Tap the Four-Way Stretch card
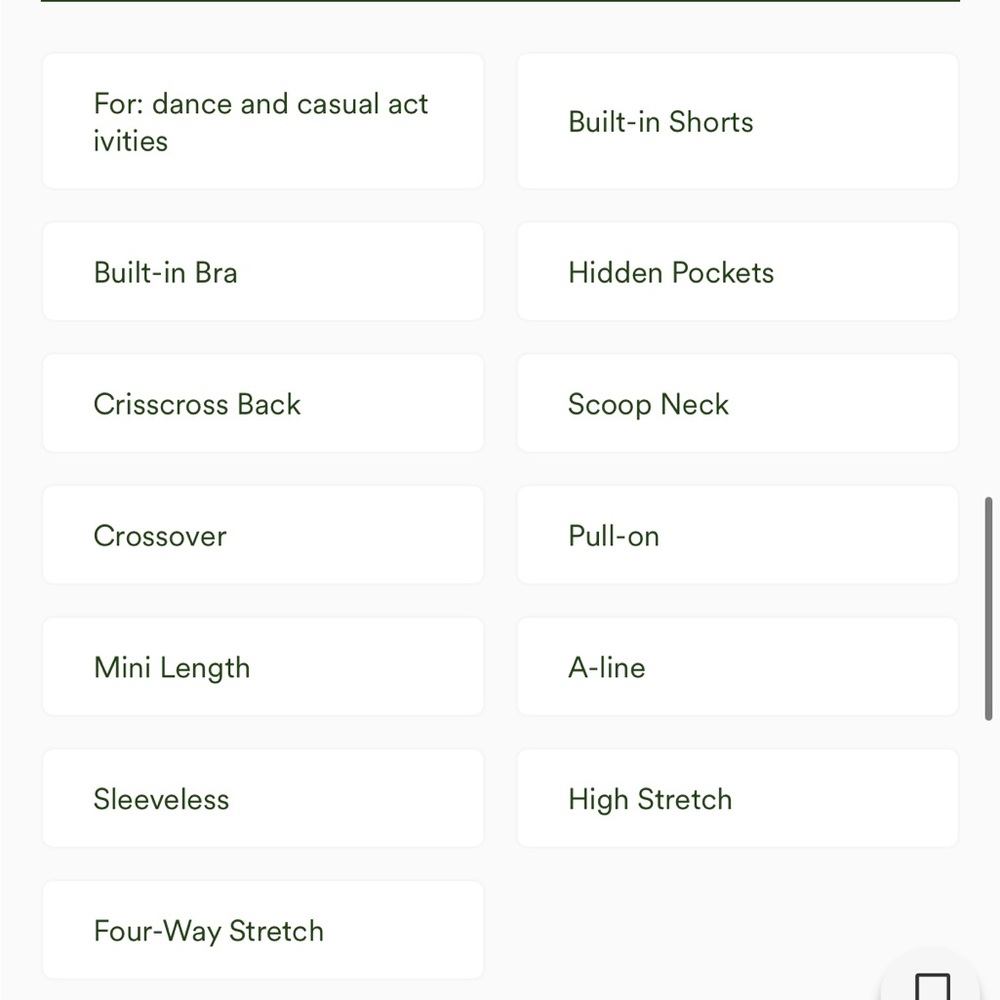Viewport: 1000px width, 1000px height. coord(263,931)
